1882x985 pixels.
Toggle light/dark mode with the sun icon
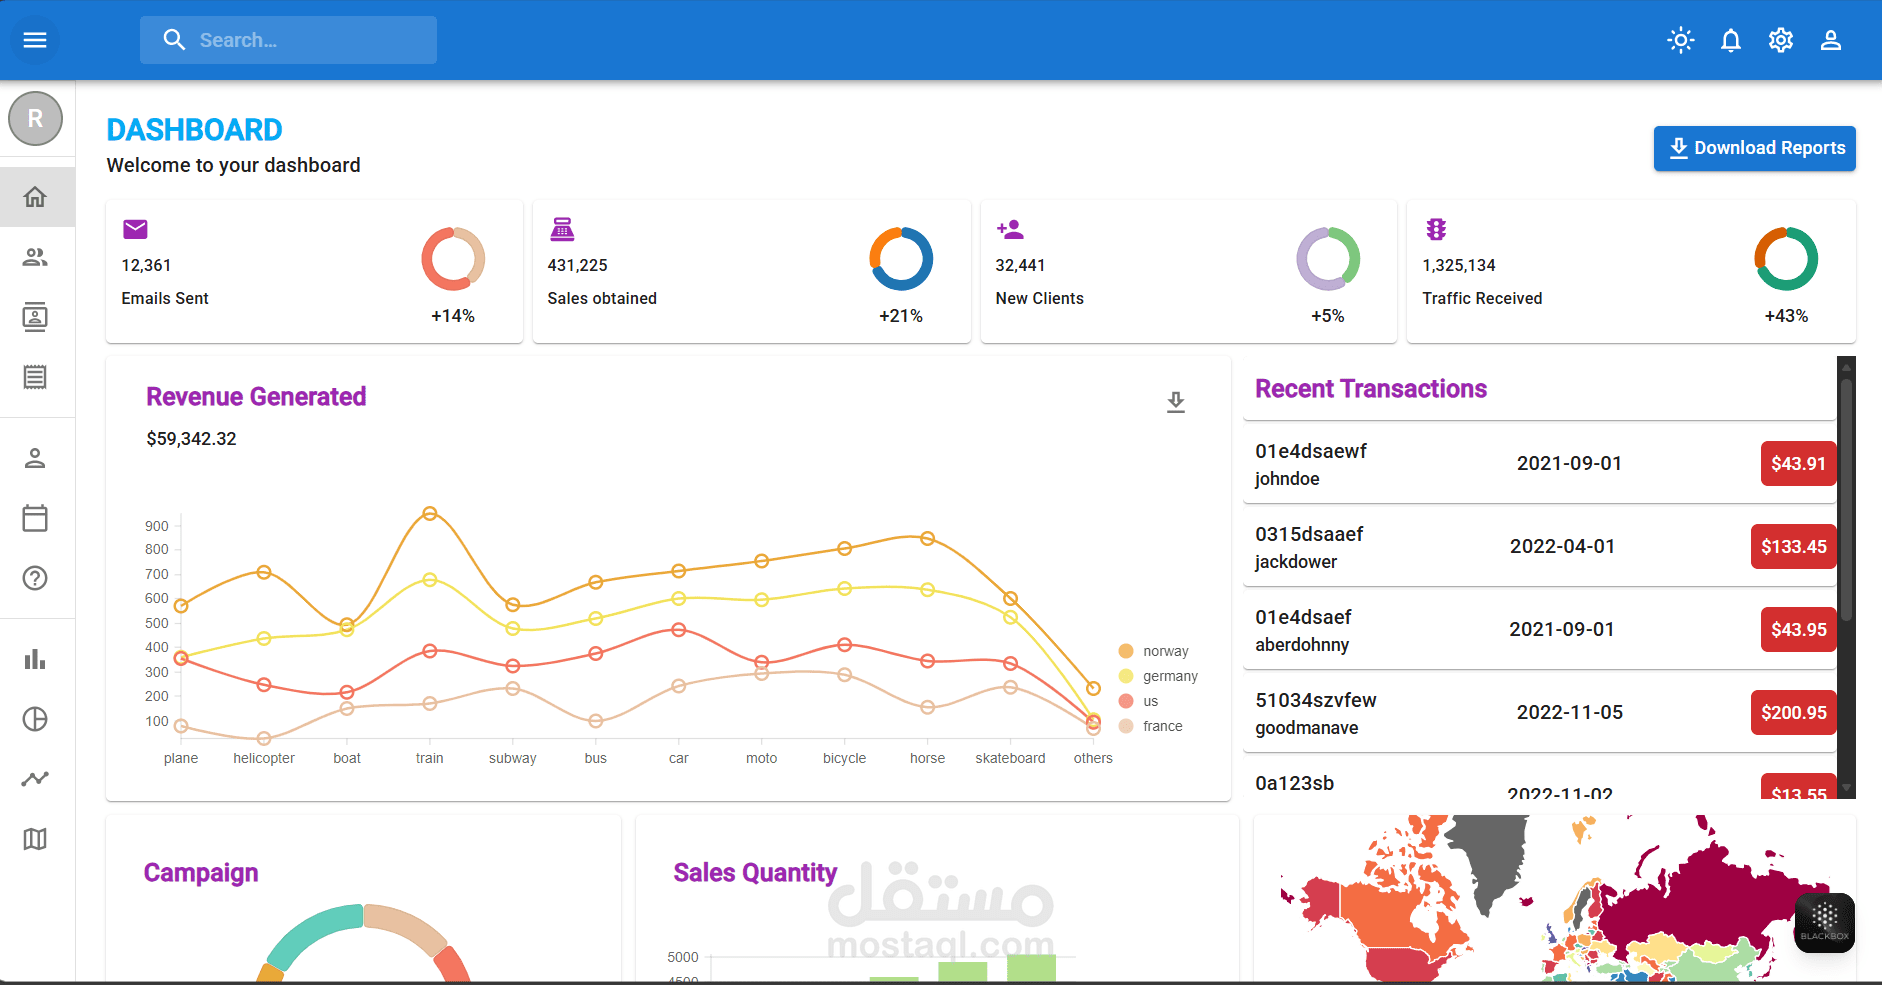pyautogui.click(x=1681, y=40)
